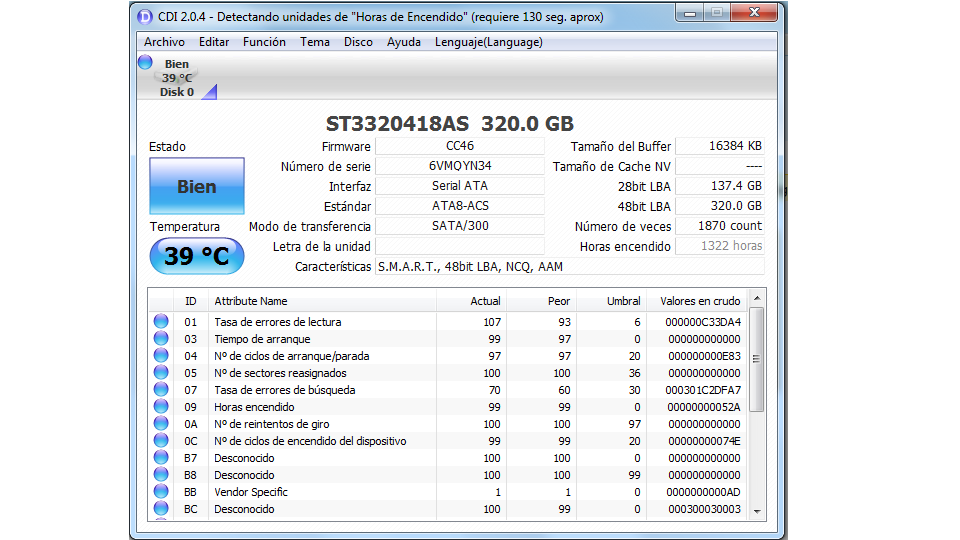Click the Actual column header
960x540 pixels.
pyautogui.click(x=471, y=301)
